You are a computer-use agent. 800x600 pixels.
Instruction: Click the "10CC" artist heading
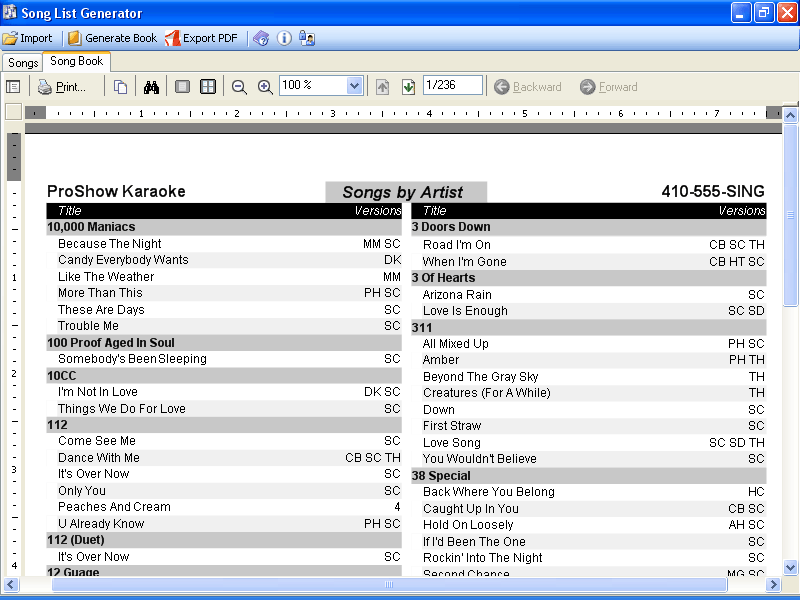pos(62,376)
